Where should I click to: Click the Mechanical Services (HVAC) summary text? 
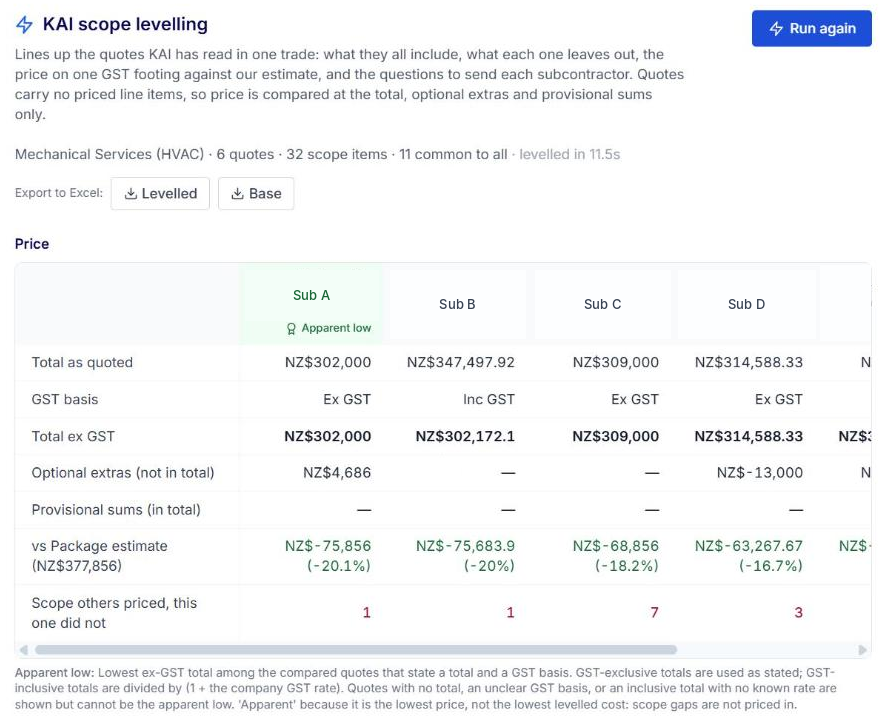pos(109,154)
